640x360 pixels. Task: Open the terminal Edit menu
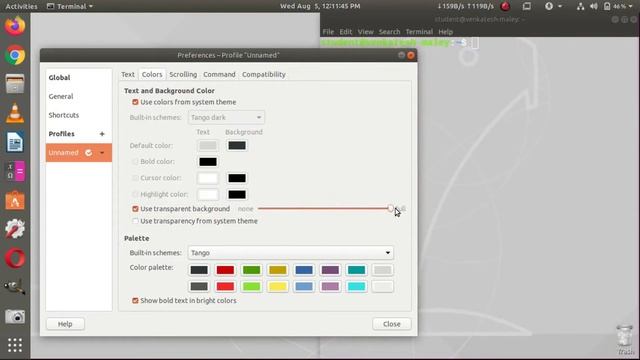[346, 31]
